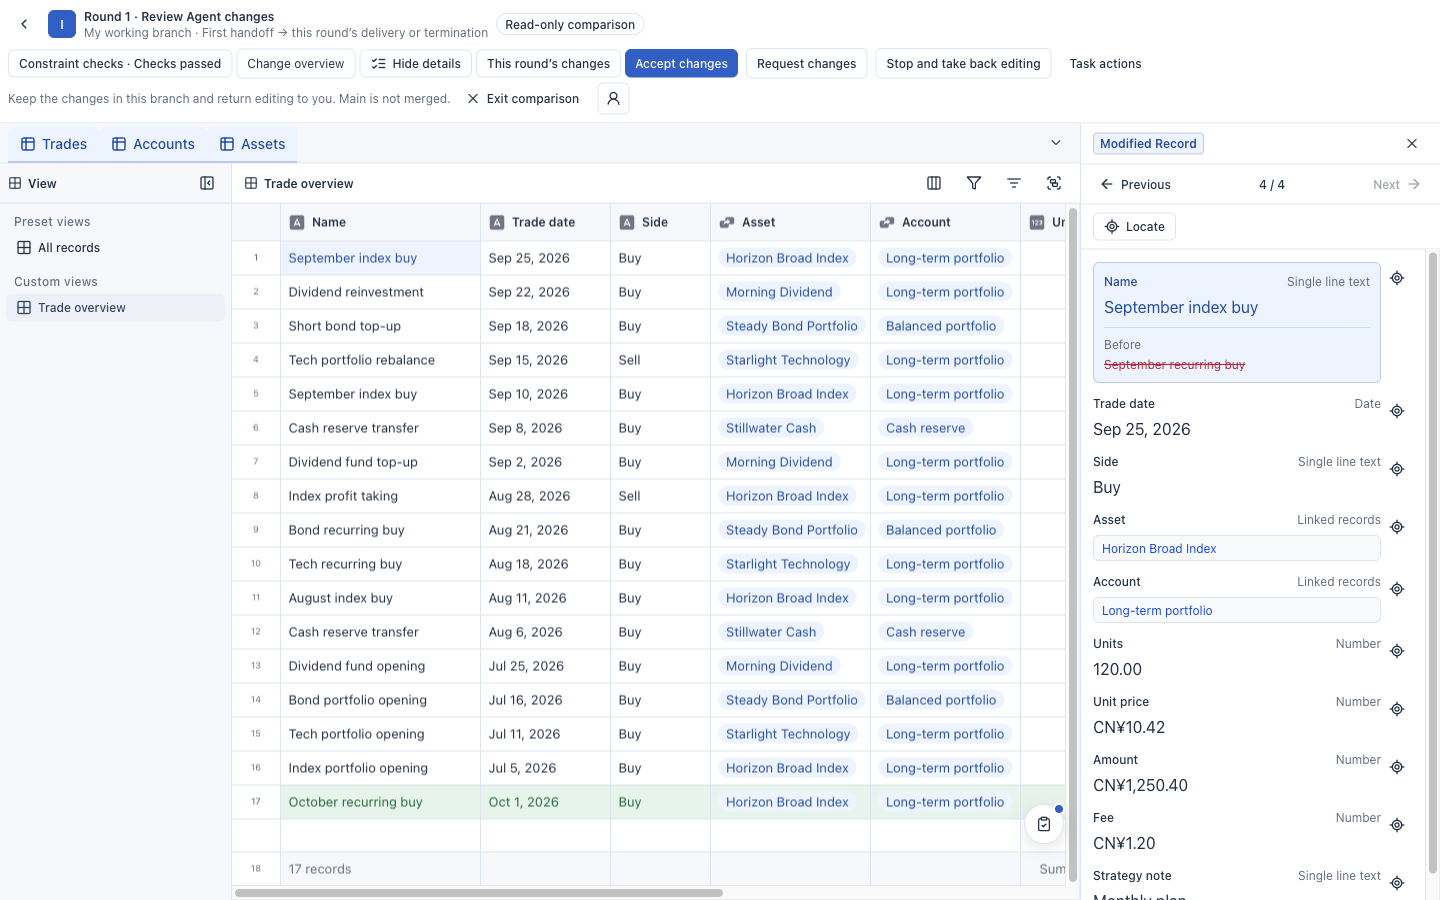Locate the Asset field target icon
Viewport: 1440px width, 900px height.
tap(1397, 527)
